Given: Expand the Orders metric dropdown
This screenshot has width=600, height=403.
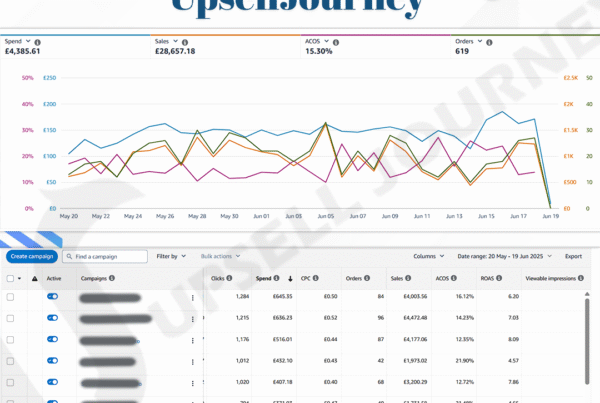Looking at the screenshot, I should click(479, 41).
